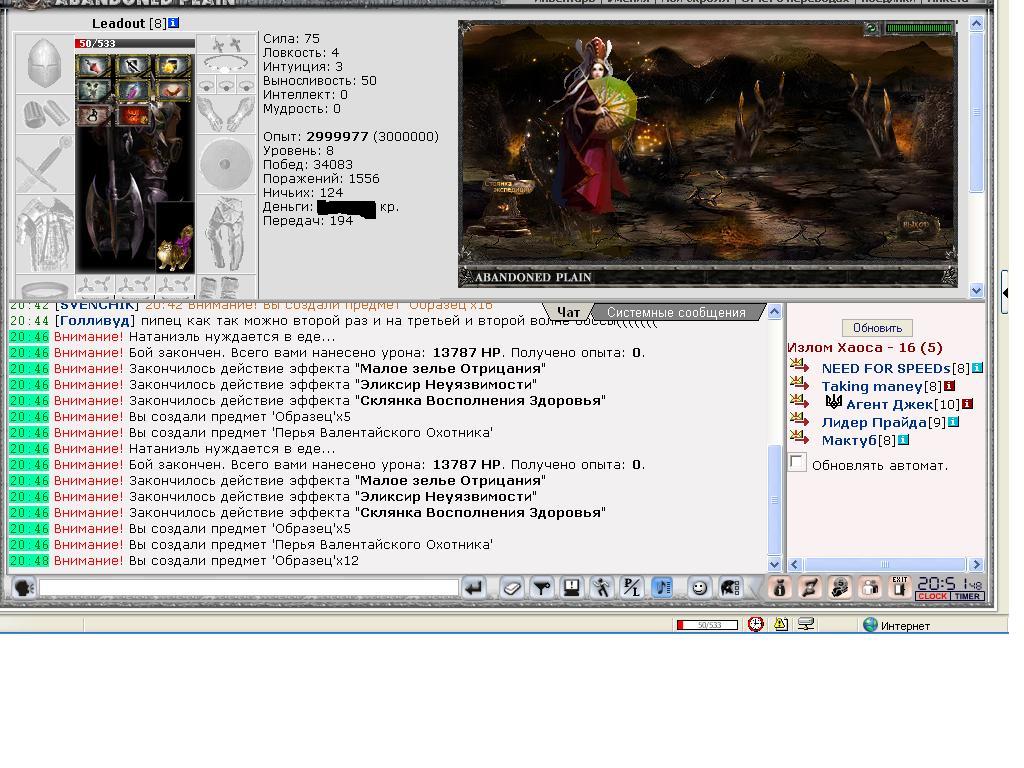The width and height of the screenshot is (1024, 768).
Task: Open Taking maney player link
Action: (x=872, y=387)
